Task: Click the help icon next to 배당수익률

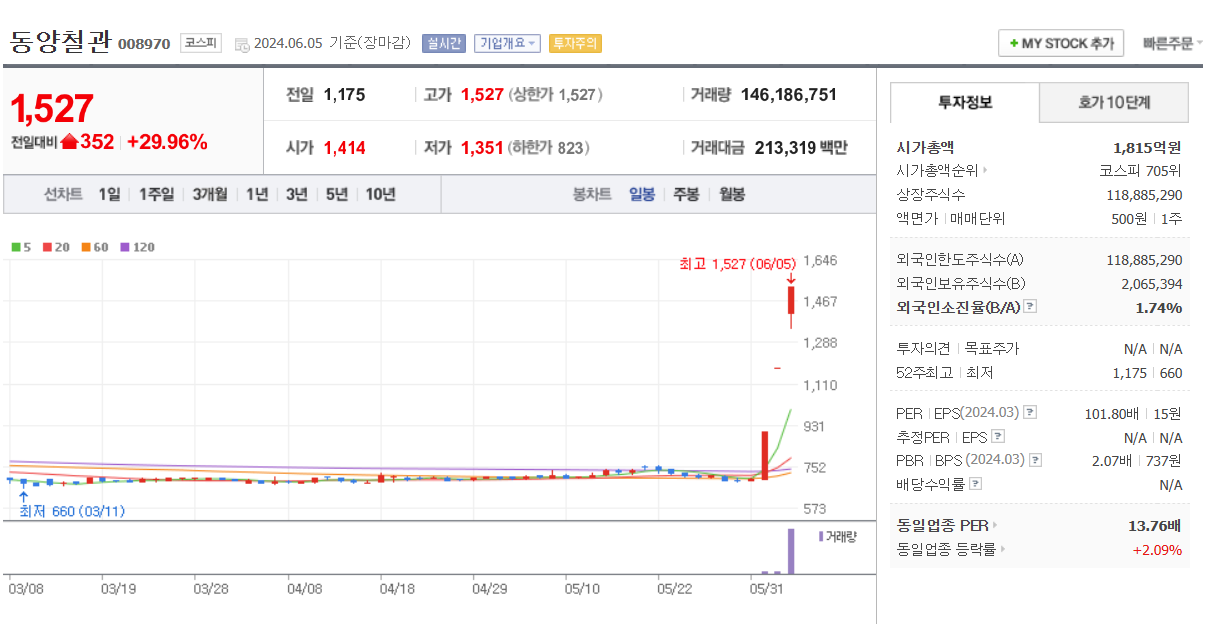Action: (x=976, y=484)
